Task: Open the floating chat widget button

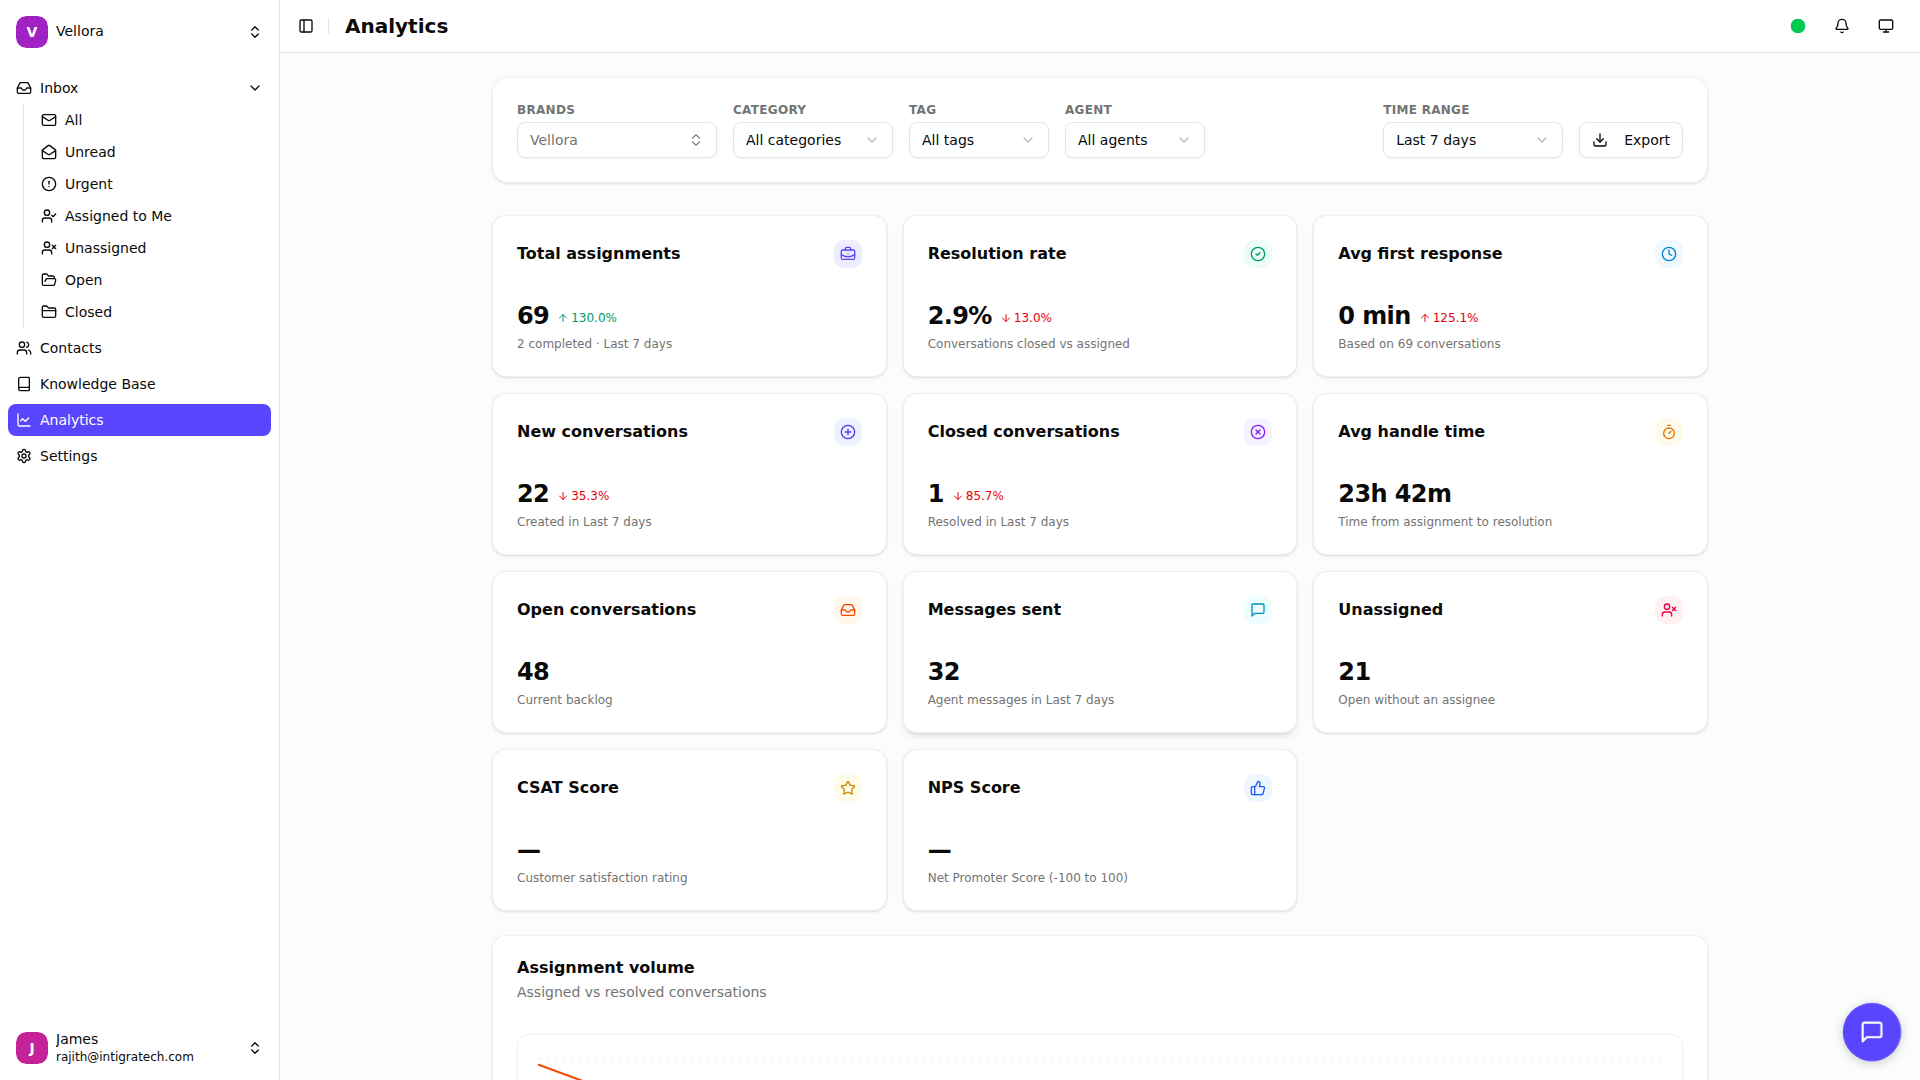Action: [x=1872, y=1032]
